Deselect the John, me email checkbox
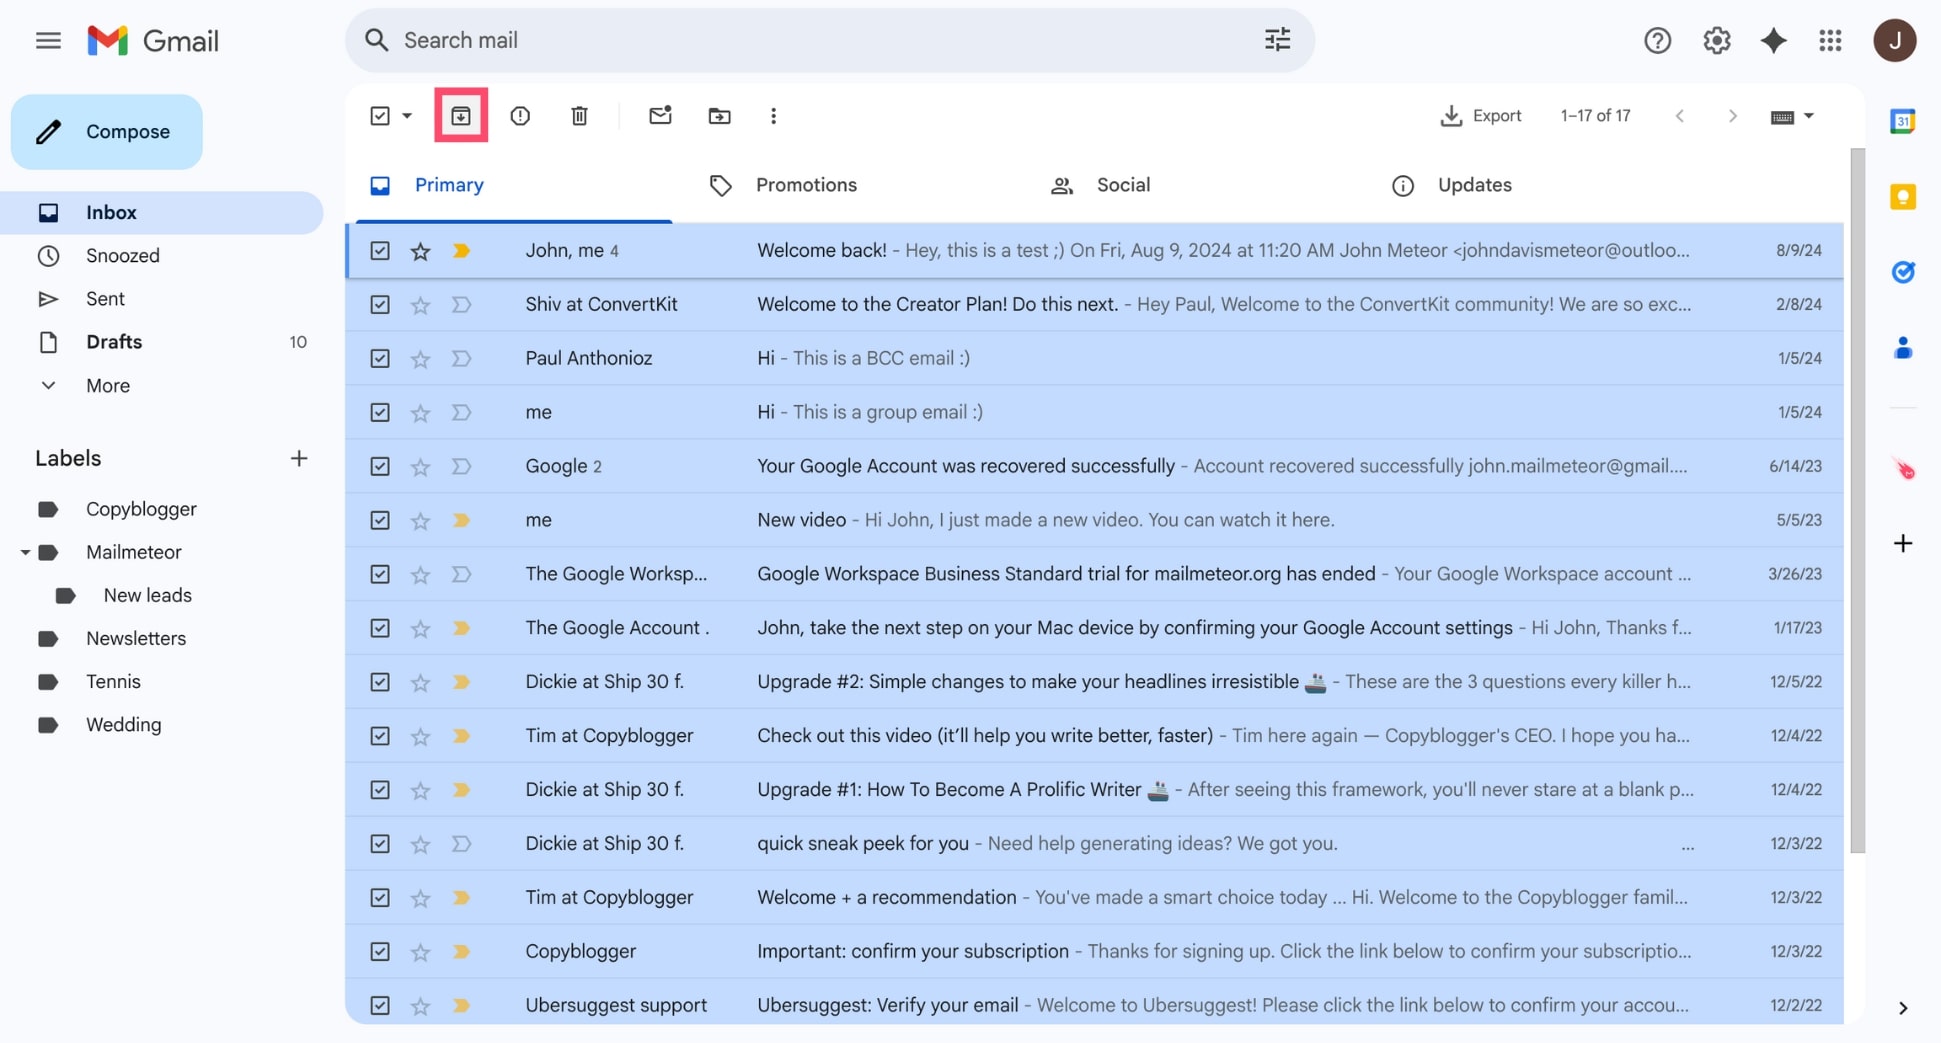The height and width of the screenshot is (1043, 1941). (380, 251)
